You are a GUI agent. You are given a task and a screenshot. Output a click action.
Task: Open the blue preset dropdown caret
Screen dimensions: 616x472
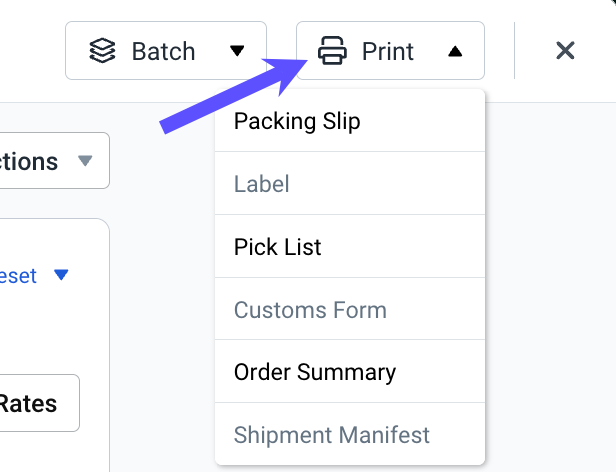coord(61,275)
